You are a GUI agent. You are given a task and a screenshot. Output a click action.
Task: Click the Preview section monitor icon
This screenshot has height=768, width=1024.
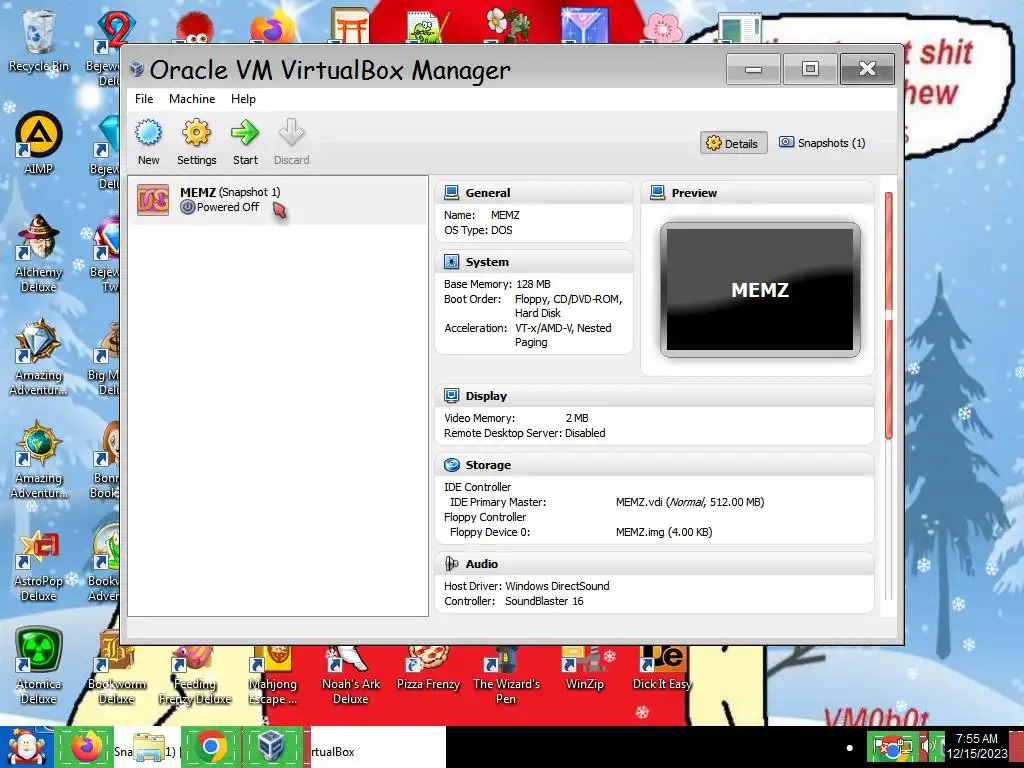[658, 193]
